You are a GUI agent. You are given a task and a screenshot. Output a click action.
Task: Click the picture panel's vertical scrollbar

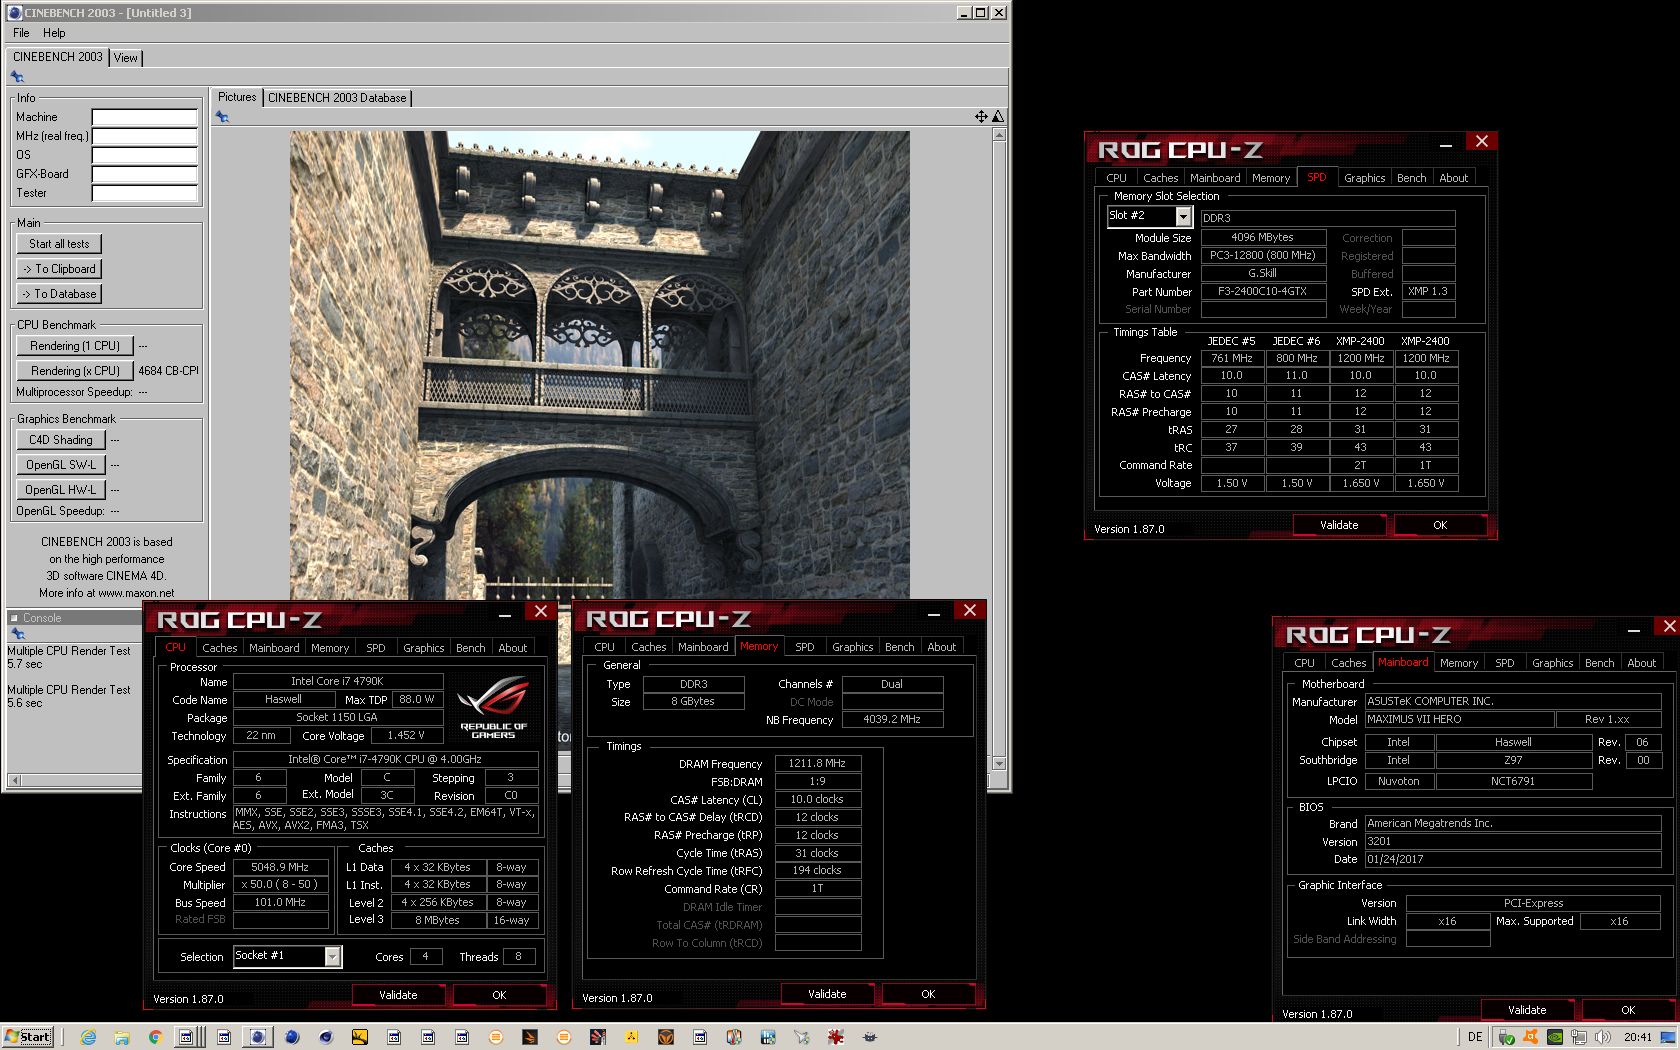[998, 450]
